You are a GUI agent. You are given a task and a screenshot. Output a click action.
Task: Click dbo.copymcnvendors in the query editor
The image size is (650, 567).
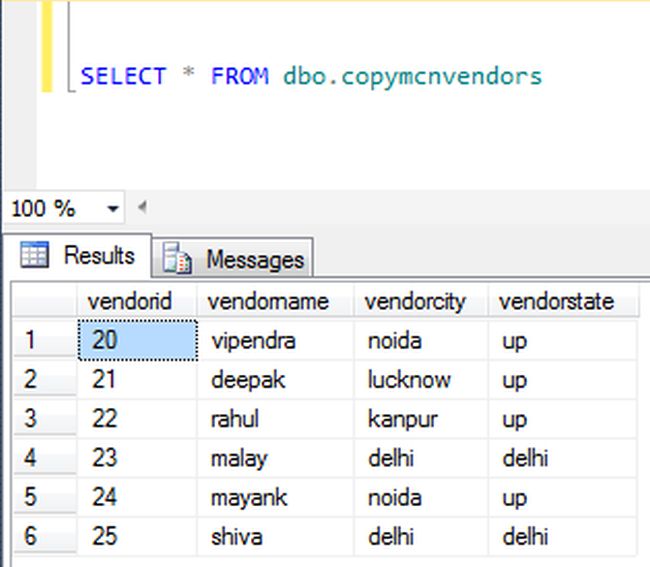pos(413,77)
